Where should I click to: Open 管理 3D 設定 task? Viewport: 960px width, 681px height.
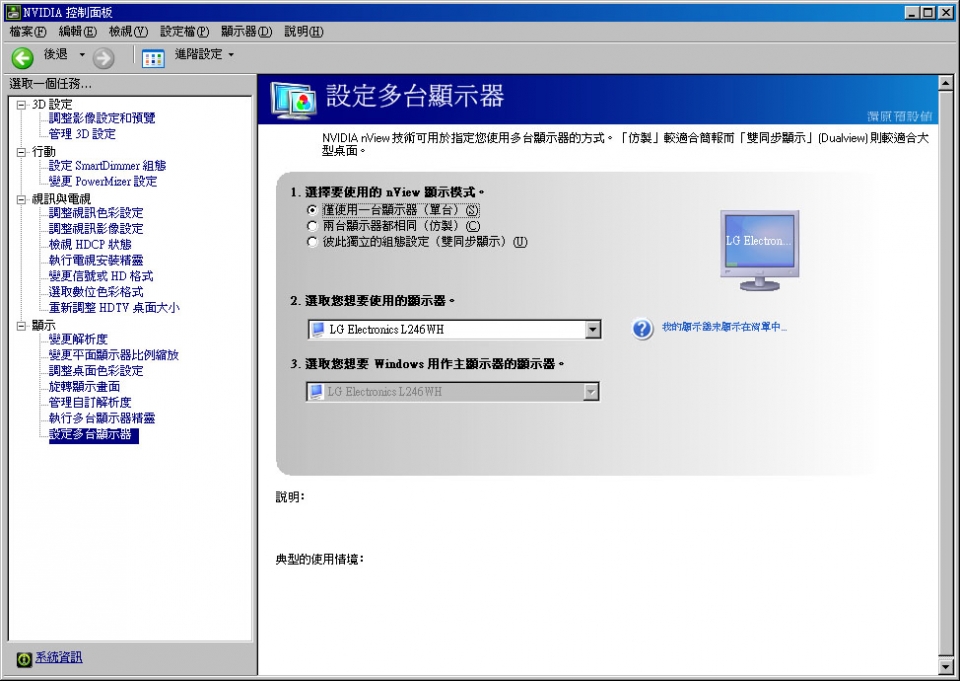(82, 134)
